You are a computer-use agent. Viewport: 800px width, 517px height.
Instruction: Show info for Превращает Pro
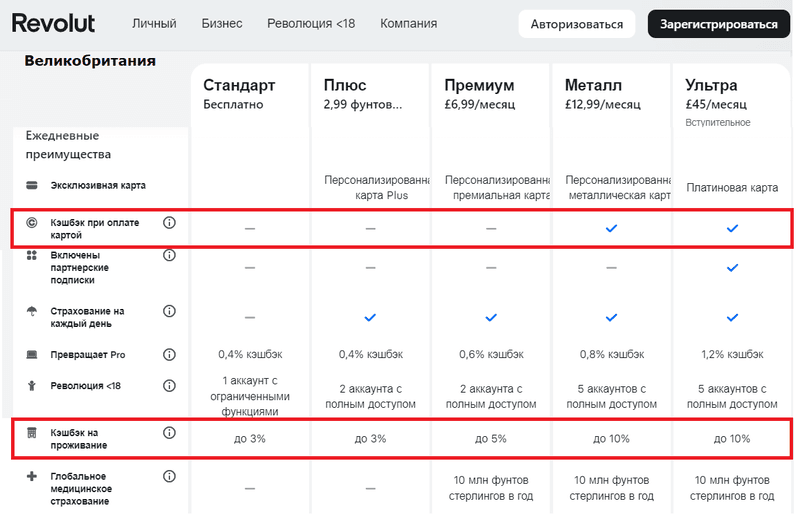pyautogui.click(x=169, y=355)
